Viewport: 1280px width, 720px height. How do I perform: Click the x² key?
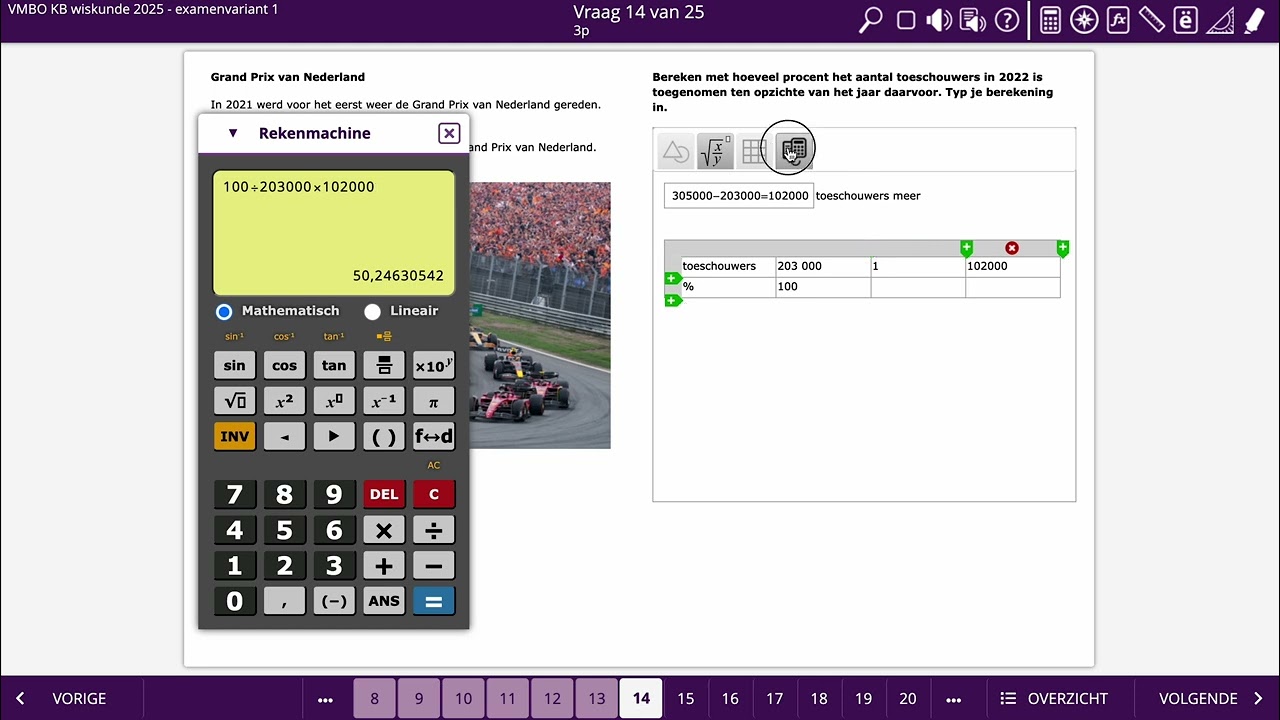click(x=284, y=401)
